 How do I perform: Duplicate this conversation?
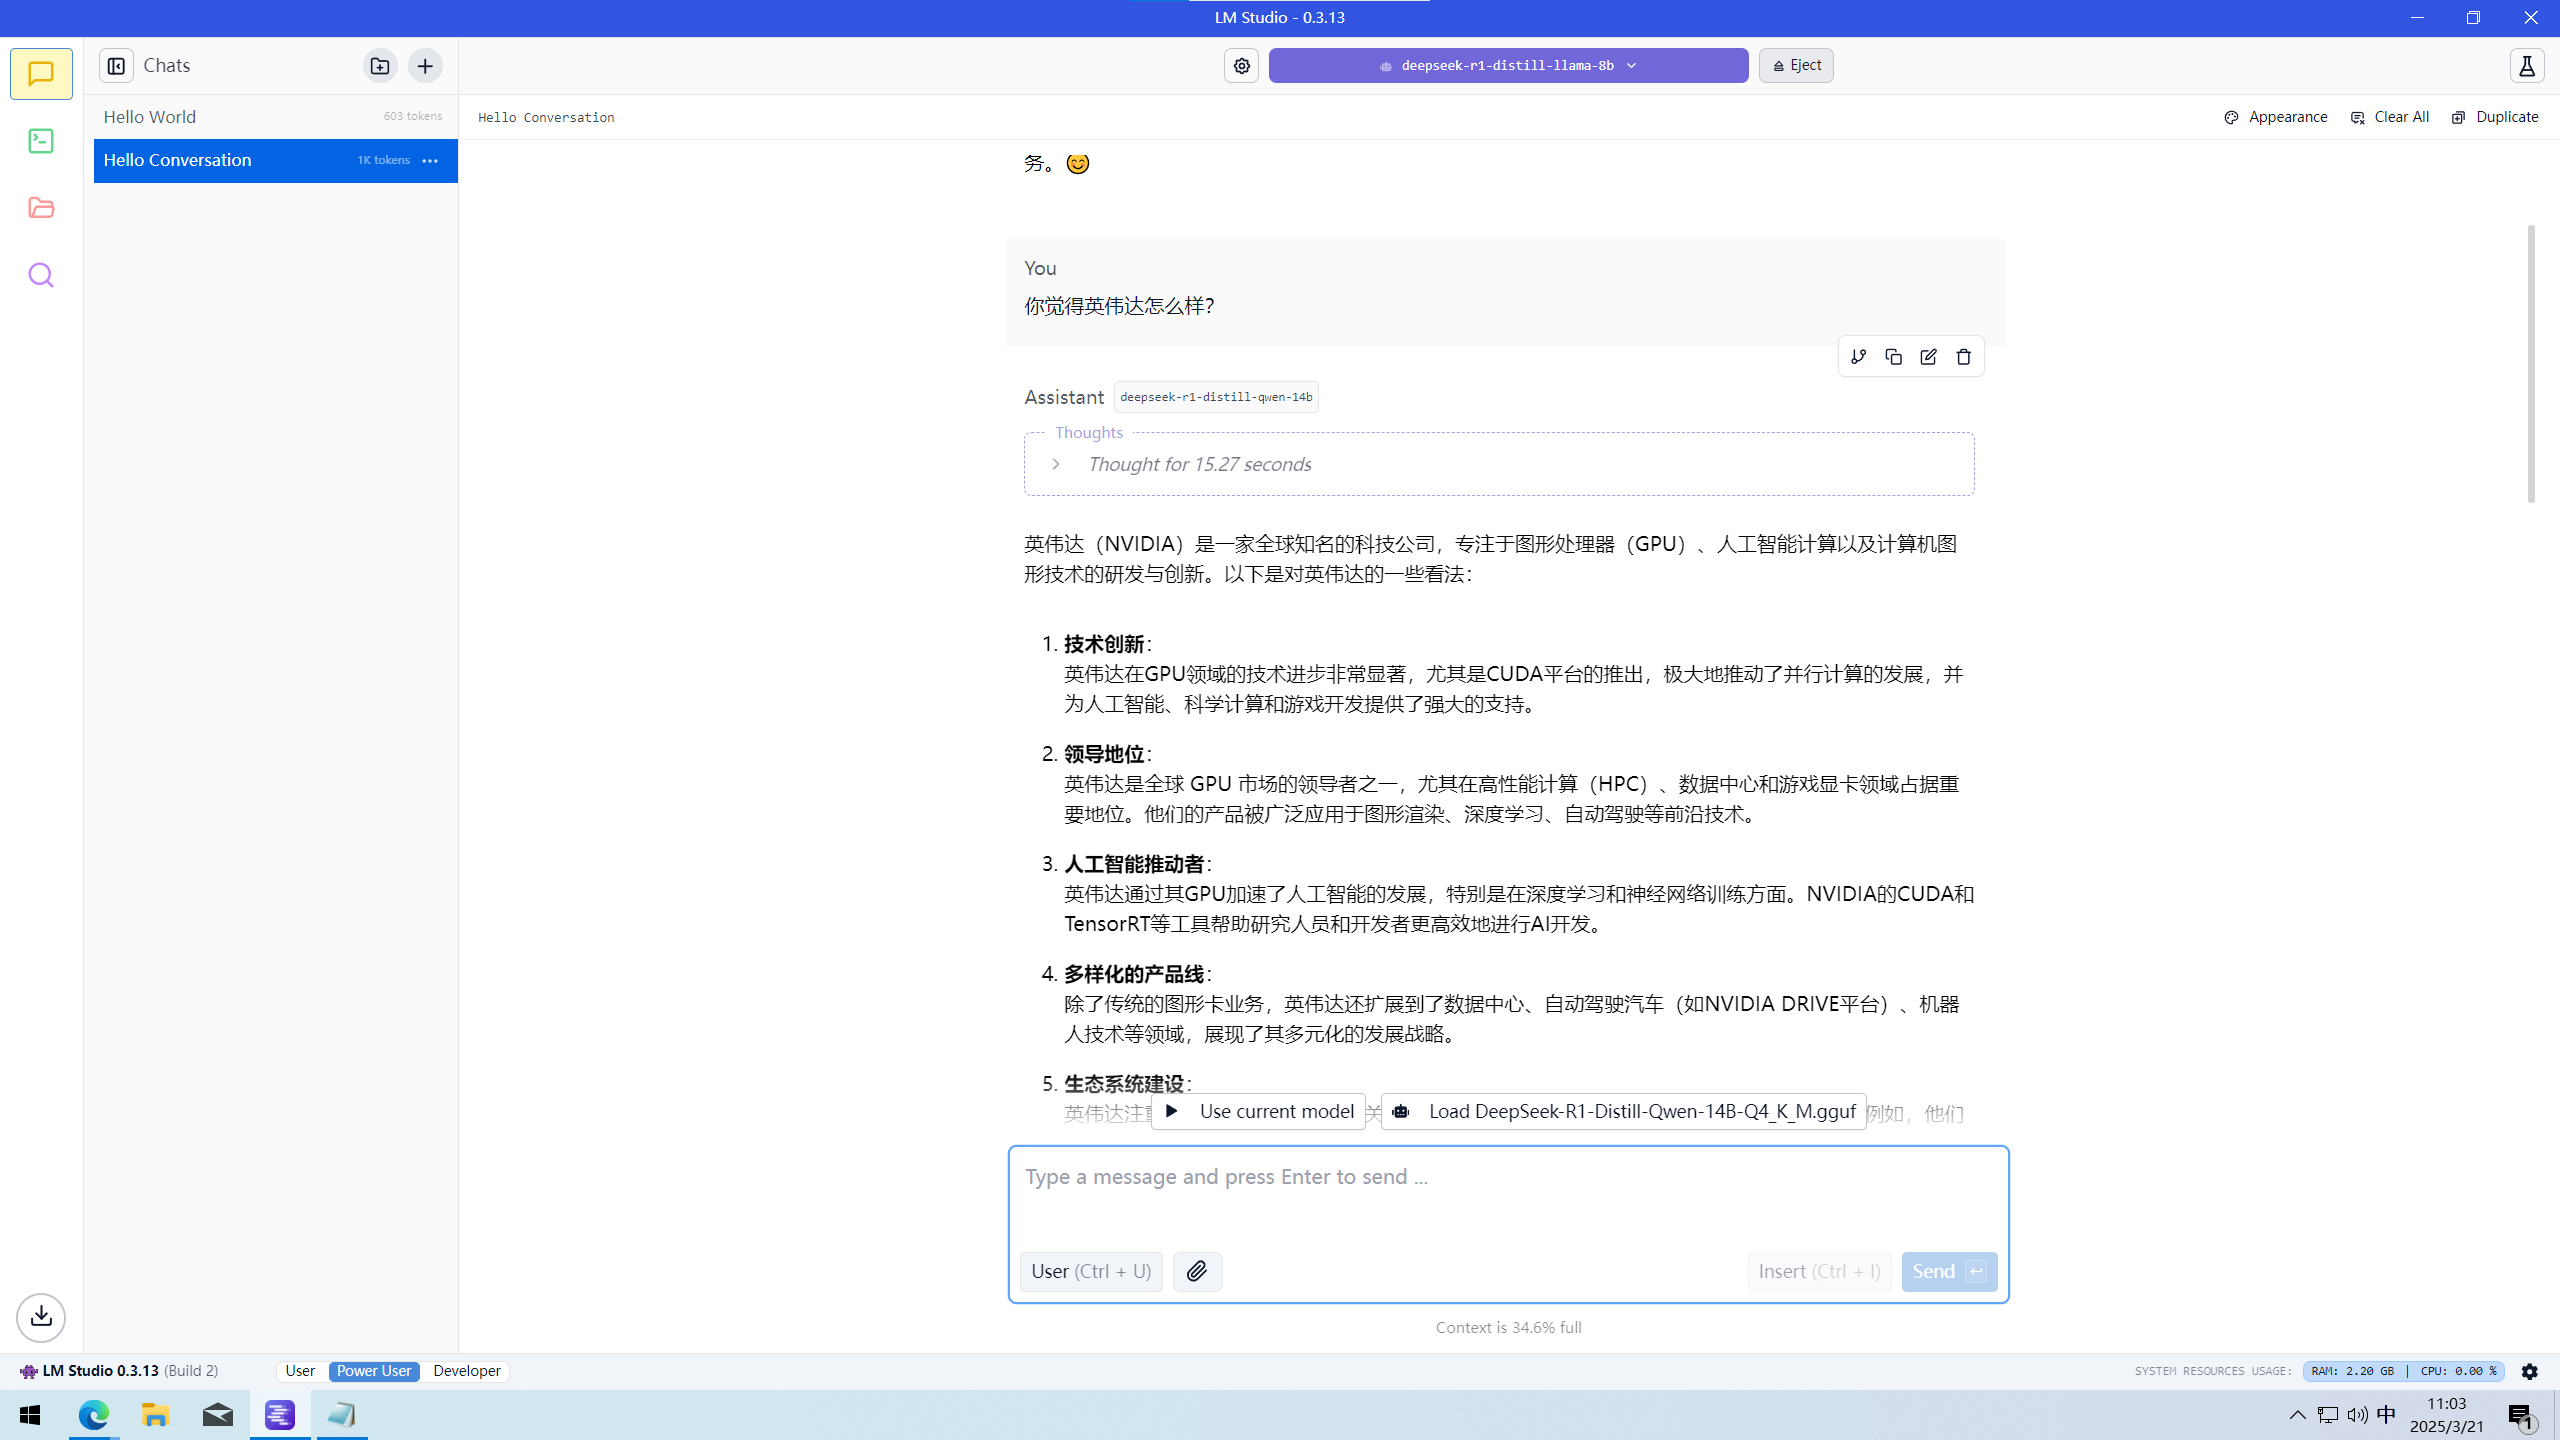click(x=2494, y=117)
